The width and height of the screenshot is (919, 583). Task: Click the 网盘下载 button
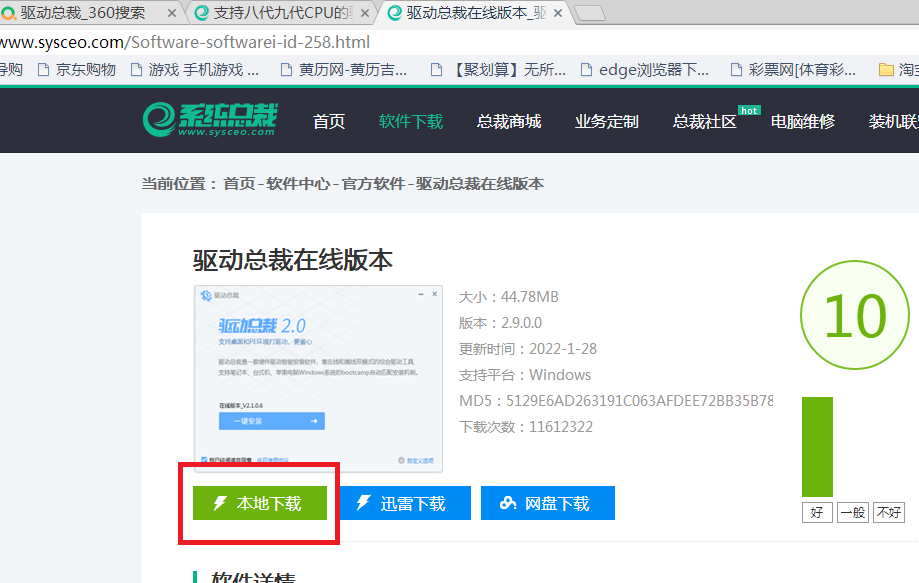pos(548,503)
